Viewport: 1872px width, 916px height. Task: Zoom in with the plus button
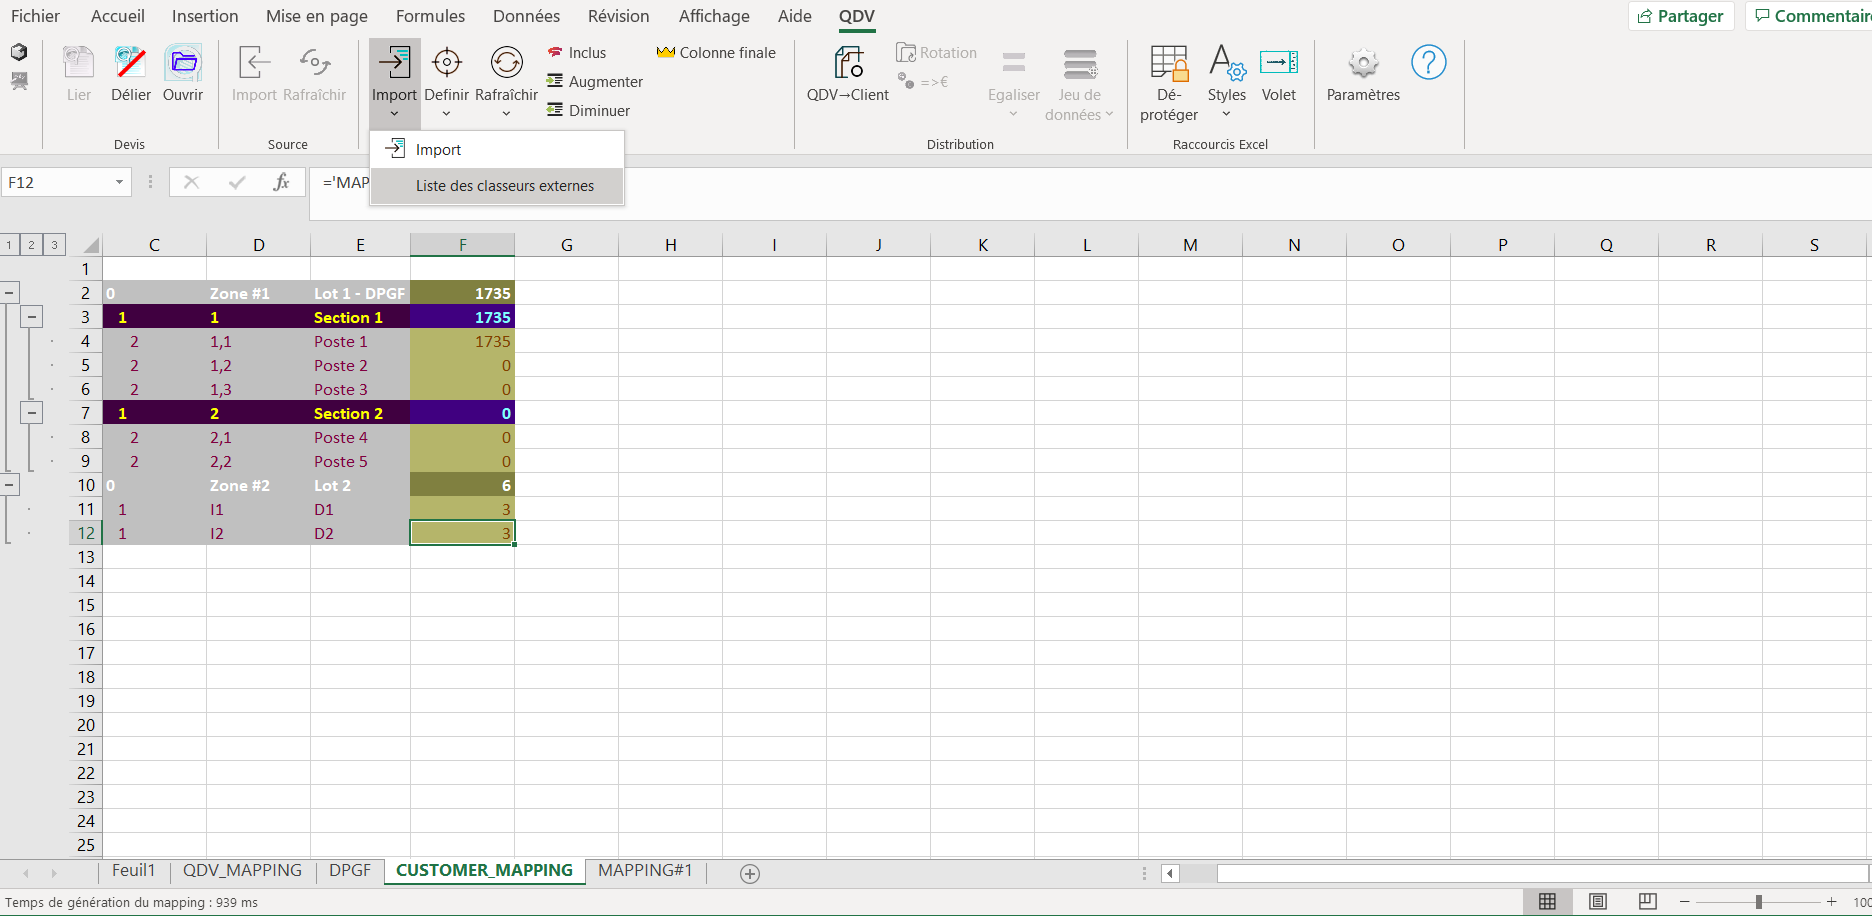point(1831,902)
